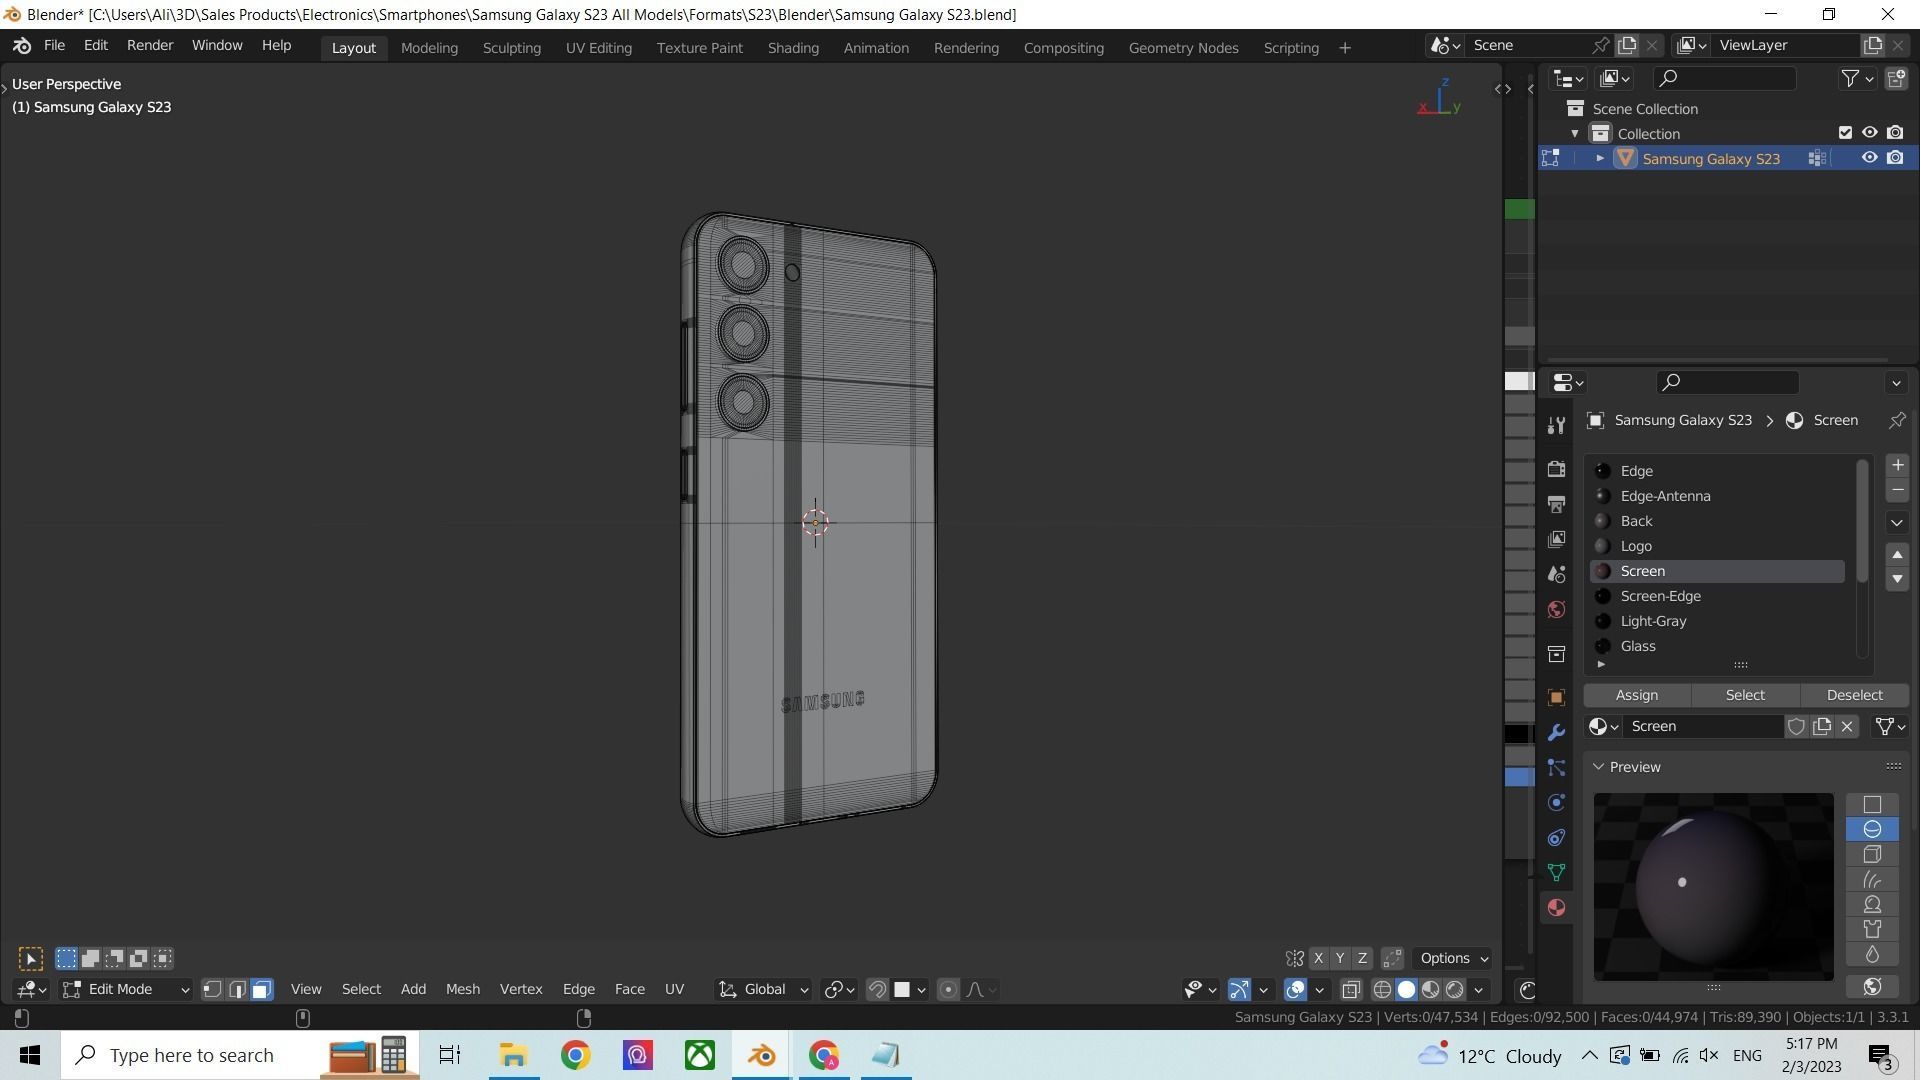Switch to material preview shading
The width and height of the screenshot is (1920, 1080).
pyautogui.click(x=1431, y=989)
